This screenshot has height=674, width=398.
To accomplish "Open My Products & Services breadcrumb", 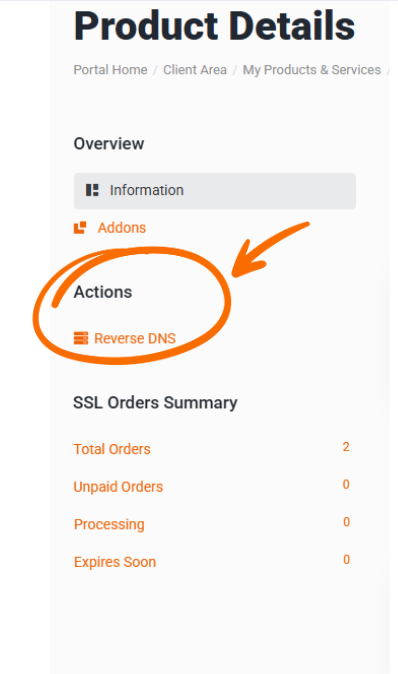I will tap(312, 70).
